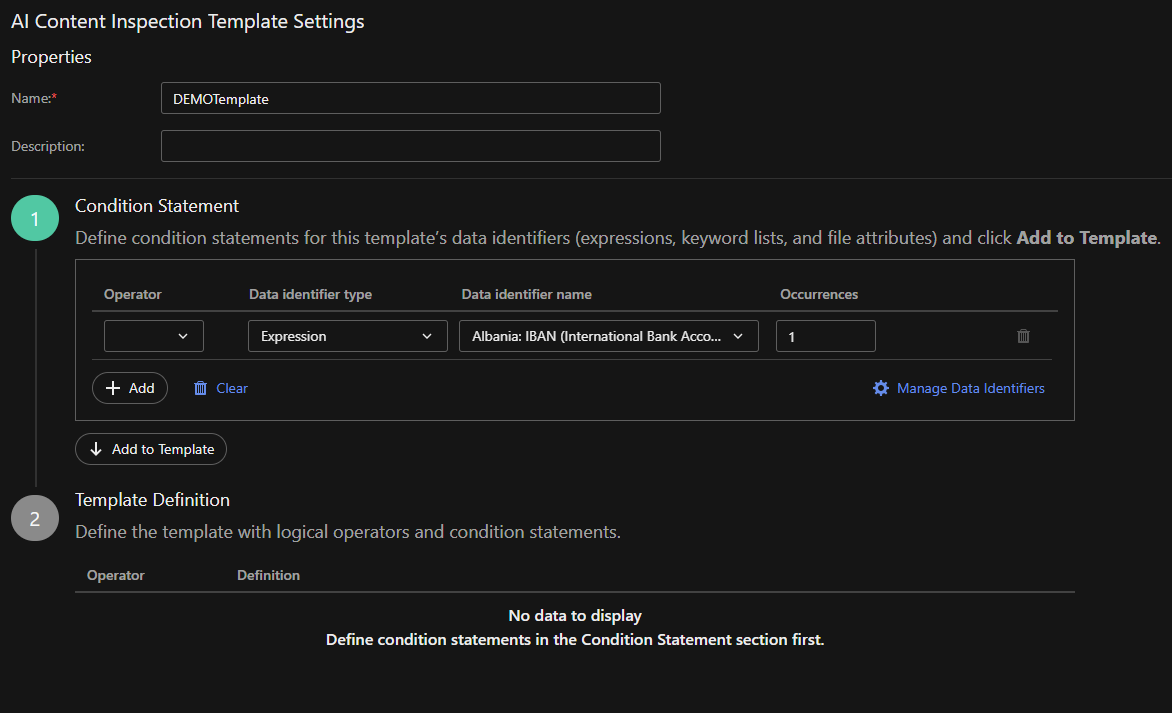The height and width of the screenshot is (713, 1172).
Task: Click into the empty Description field
Action: tap(410, 146)
